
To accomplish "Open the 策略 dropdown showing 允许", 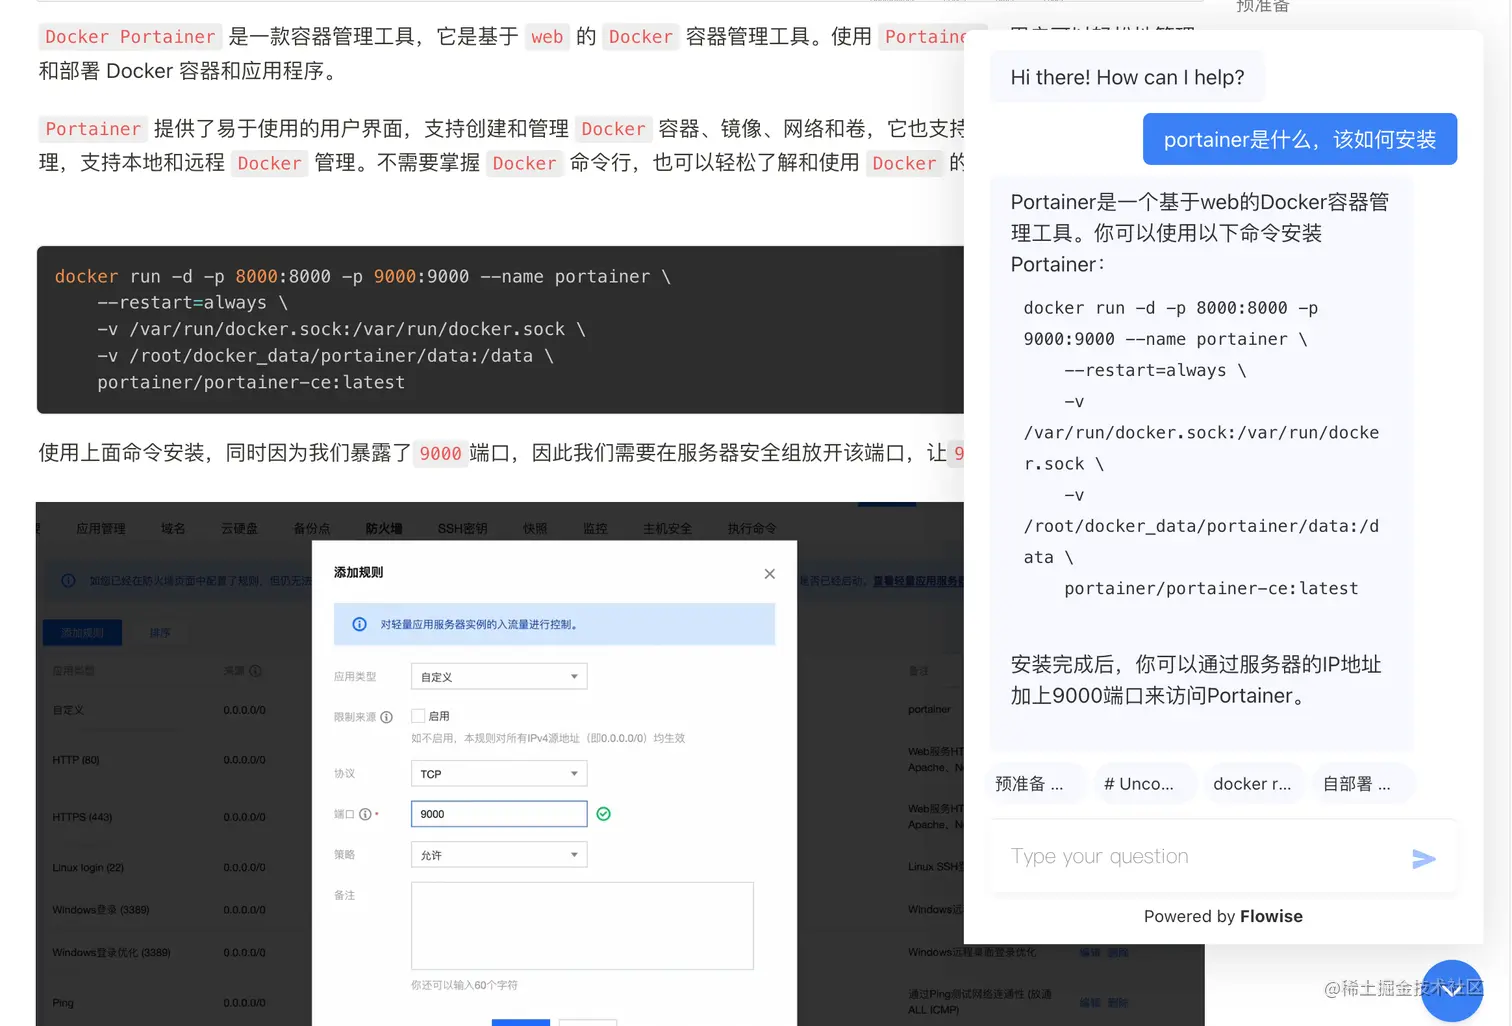I will coord(497,854).
